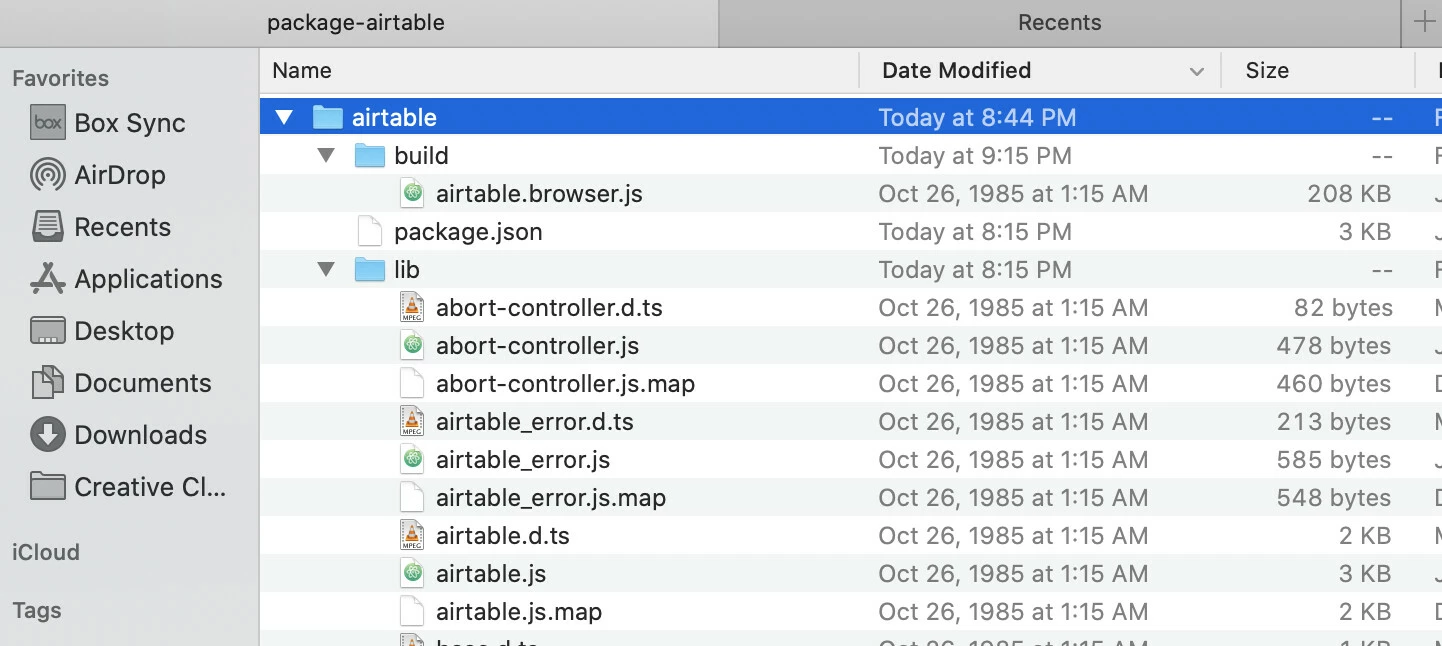The image size is (1442, 646).
Task: Select the abort-controller.d.ts file name
Action: 549,308
